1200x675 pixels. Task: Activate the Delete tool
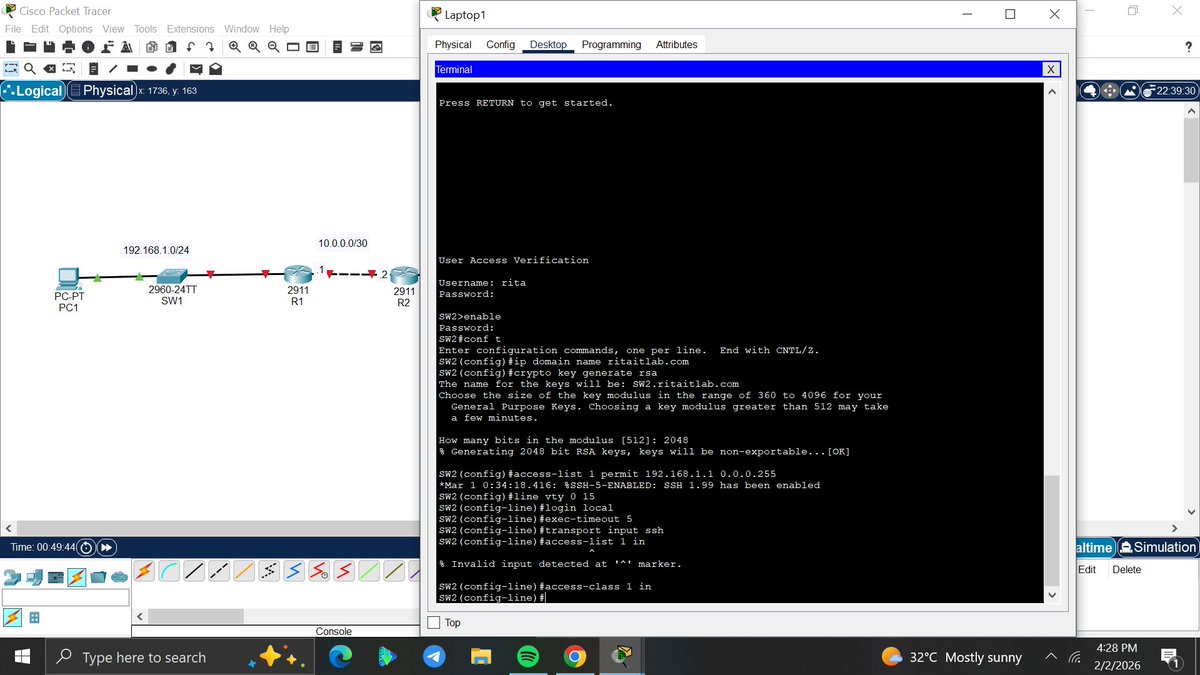[x=50, y=68]
